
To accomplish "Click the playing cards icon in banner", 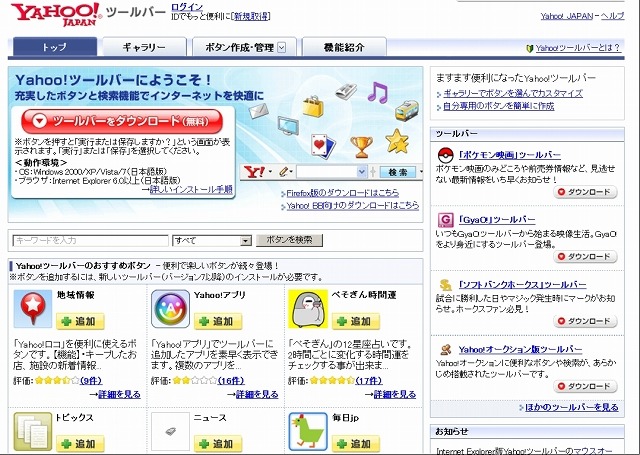I will pos(323,146).
